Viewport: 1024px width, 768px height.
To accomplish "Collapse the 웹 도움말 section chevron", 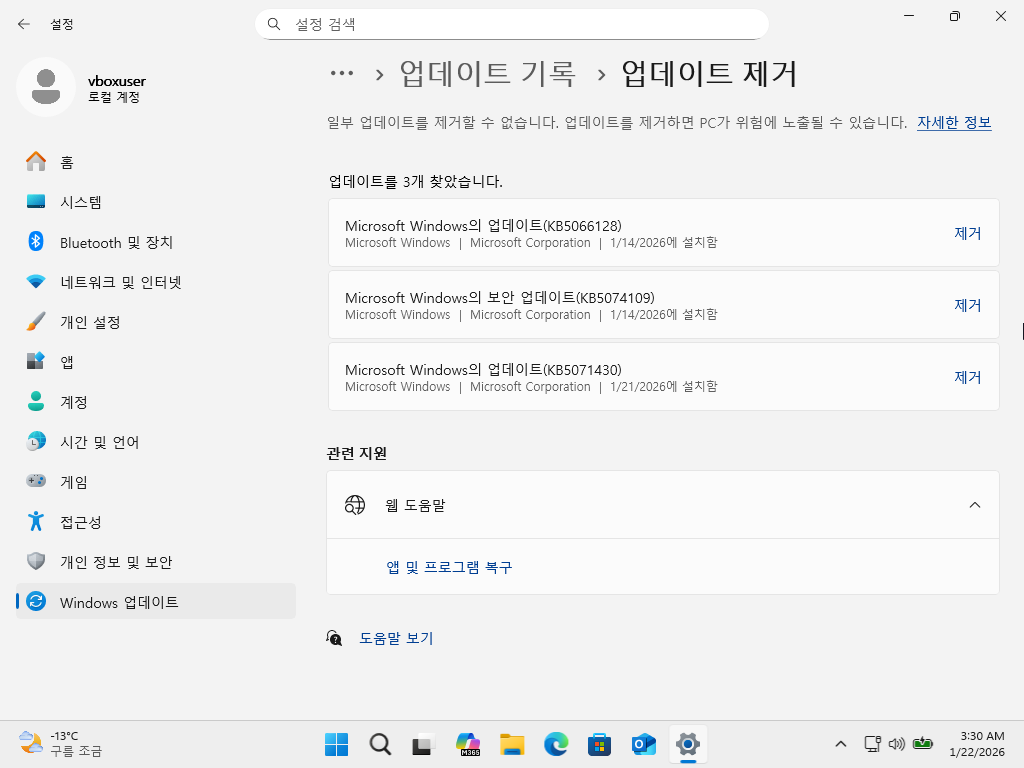I will [x=974, y=505].
